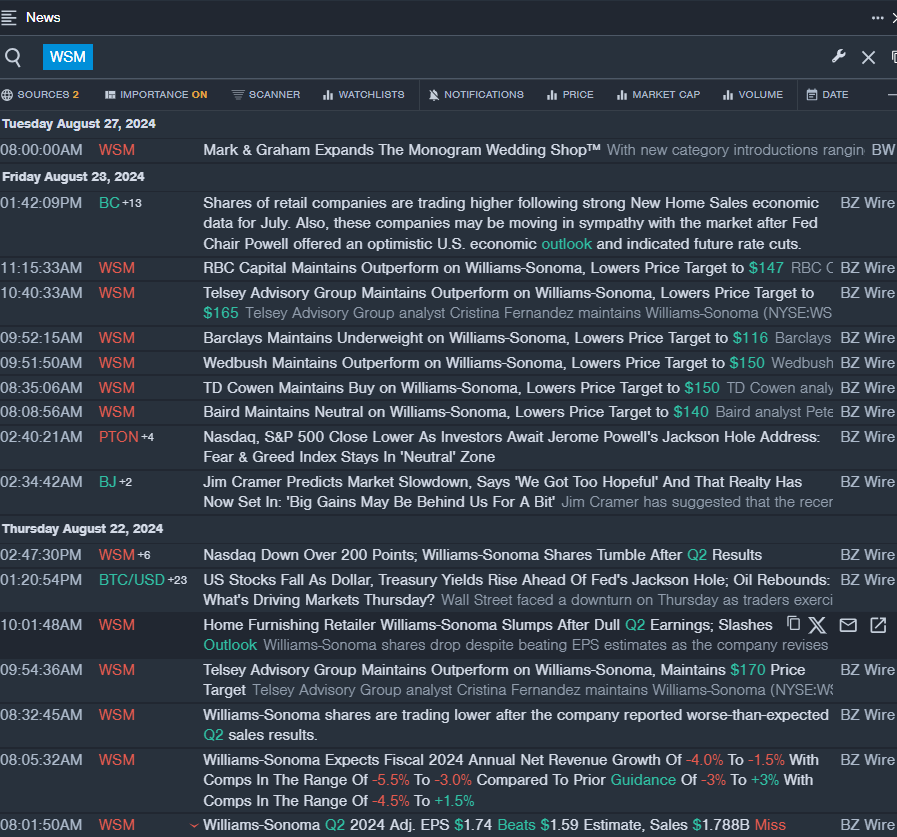Open the Fear & Greed Index Nasdaq story
Image resolution: width=897 pixels, height=837 pixels.
[511, 447]
